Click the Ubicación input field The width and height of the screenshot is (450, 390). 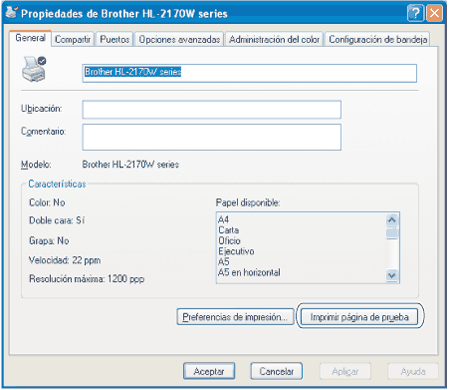pos(212,110)
